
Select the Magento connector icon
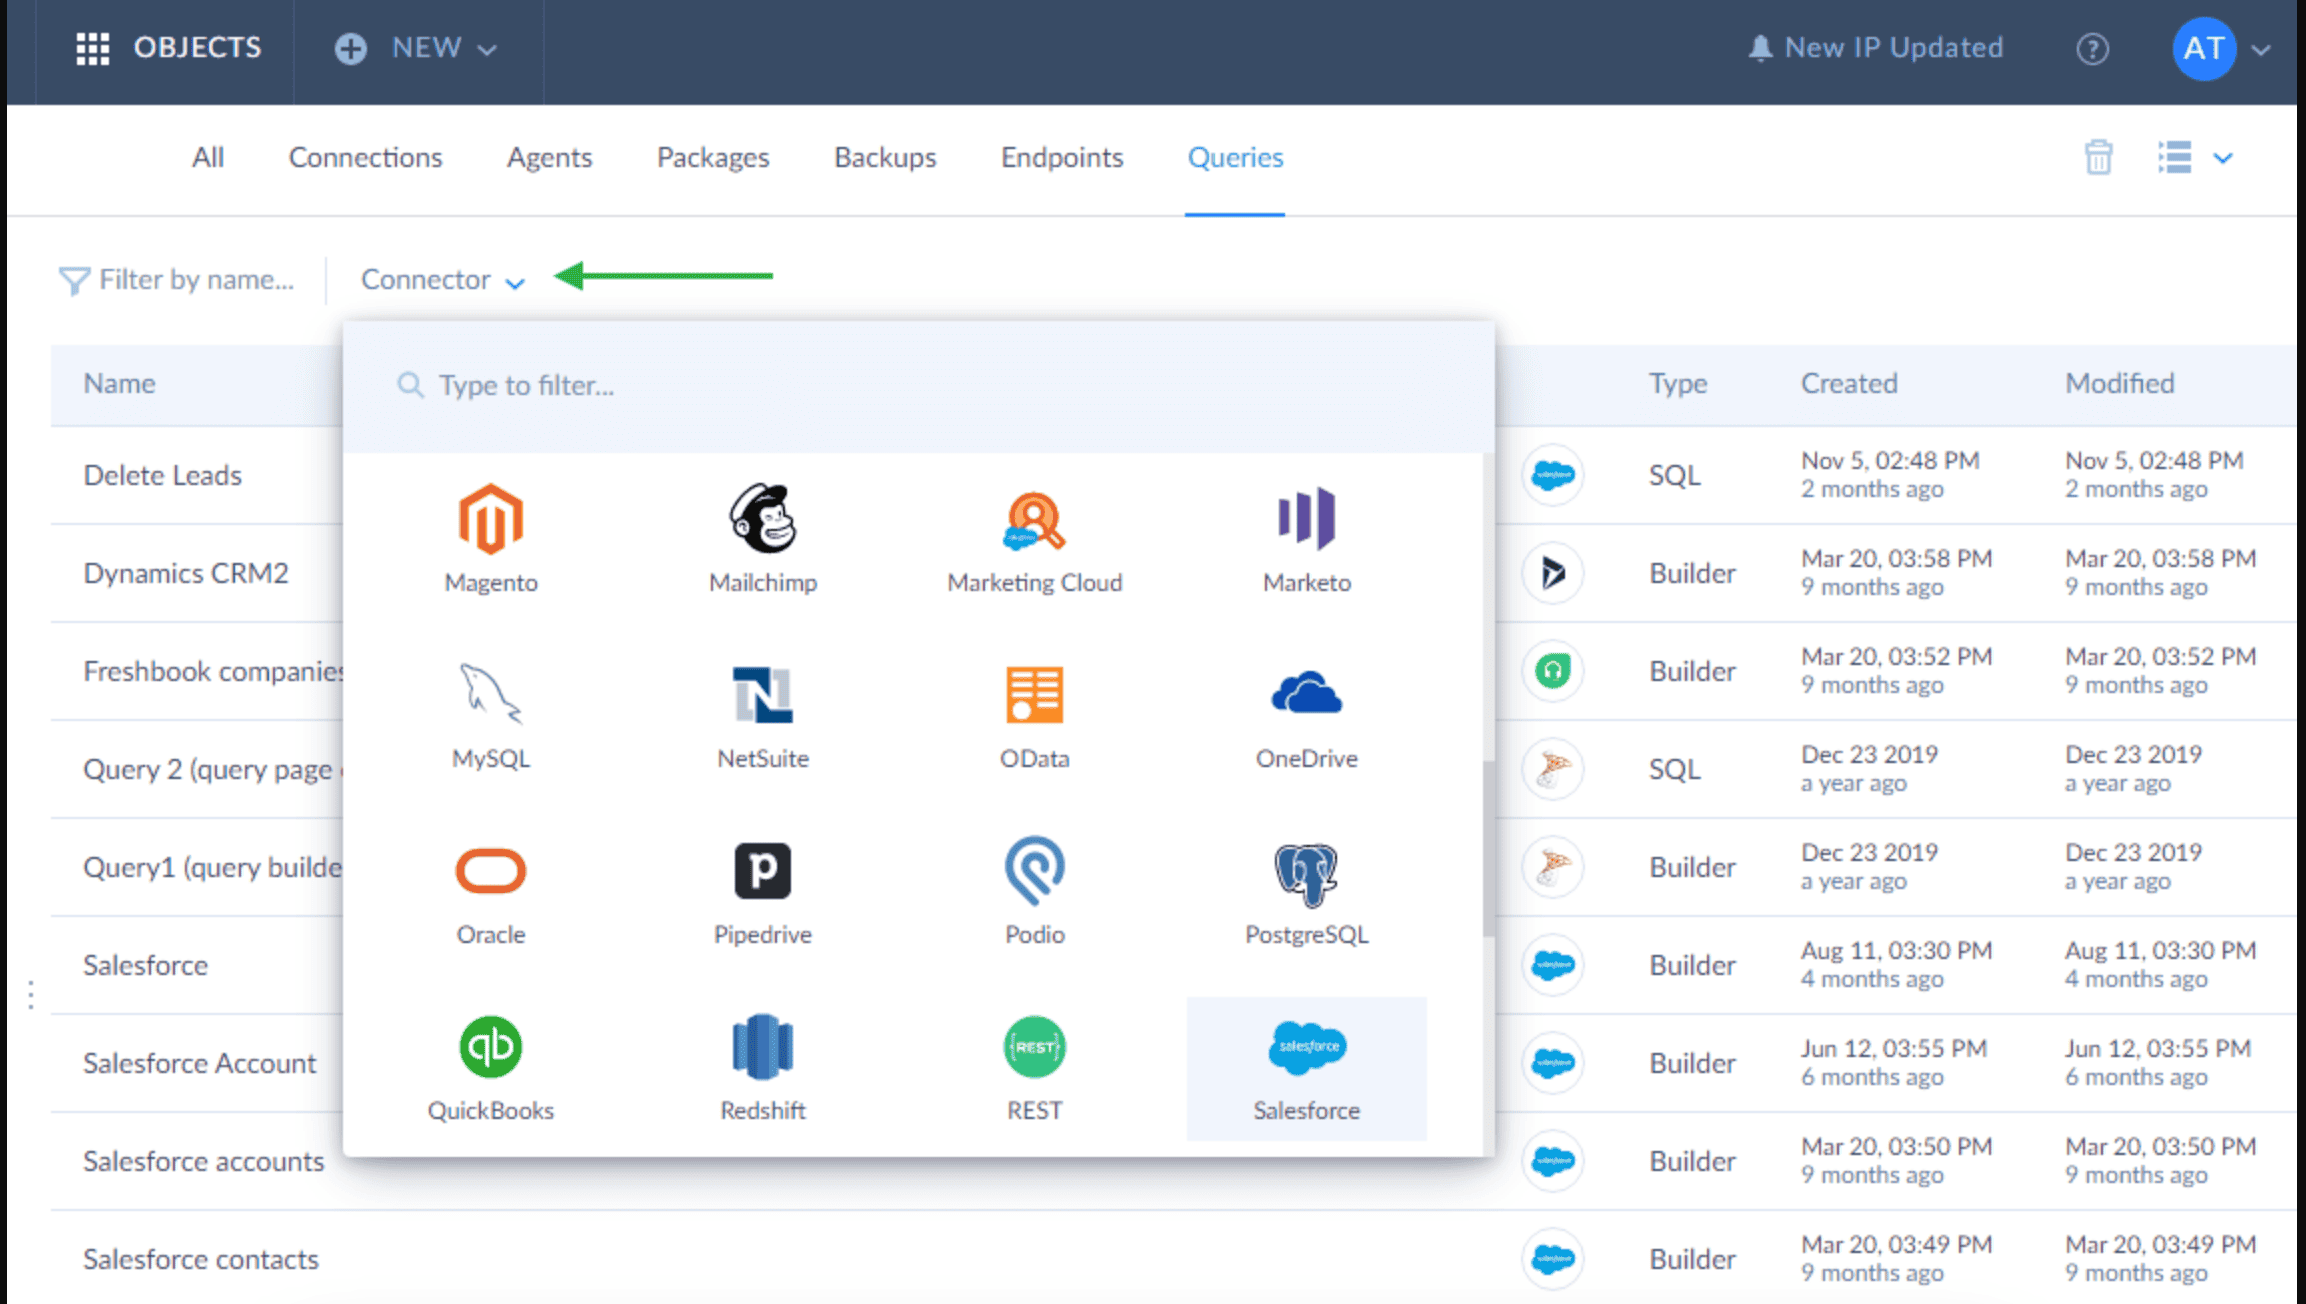490,520
